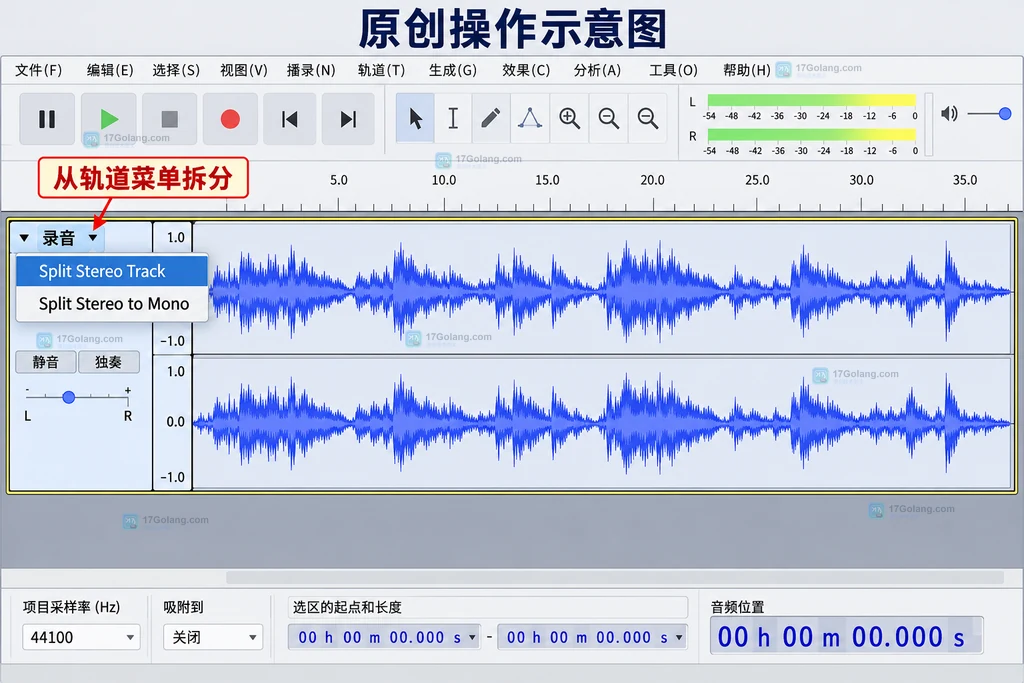Viewport: 1024px width, 683px height.
Task: Open the 效果(C) menu
Action: (x=526, y=70)
